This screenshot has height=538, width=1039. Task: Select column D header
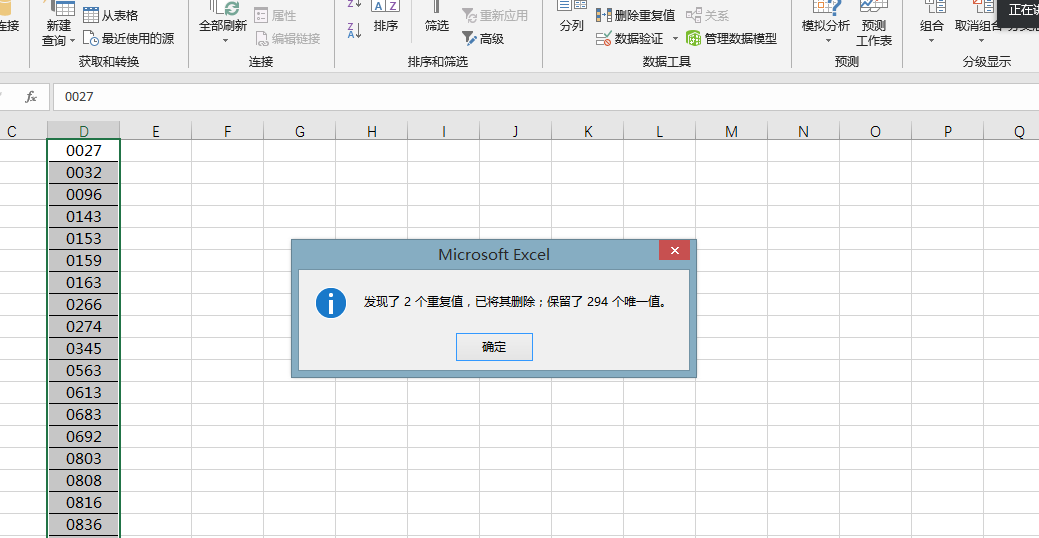(x=83, y=131)
